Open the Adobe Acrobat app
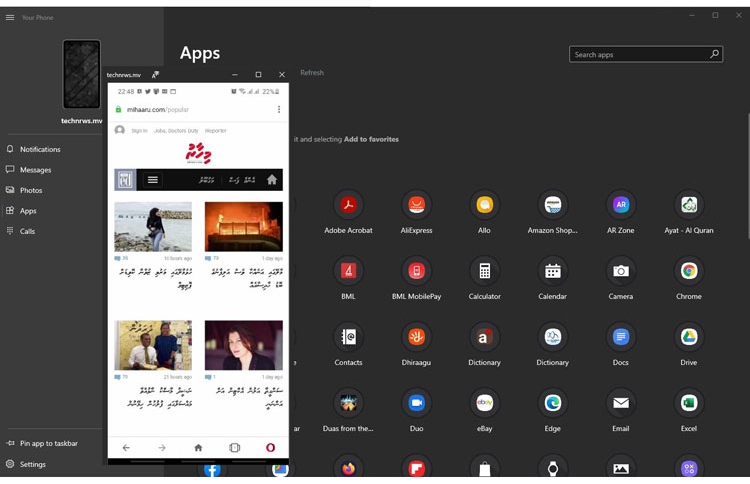This screenshot has width=750, height=484. [348, 206]
